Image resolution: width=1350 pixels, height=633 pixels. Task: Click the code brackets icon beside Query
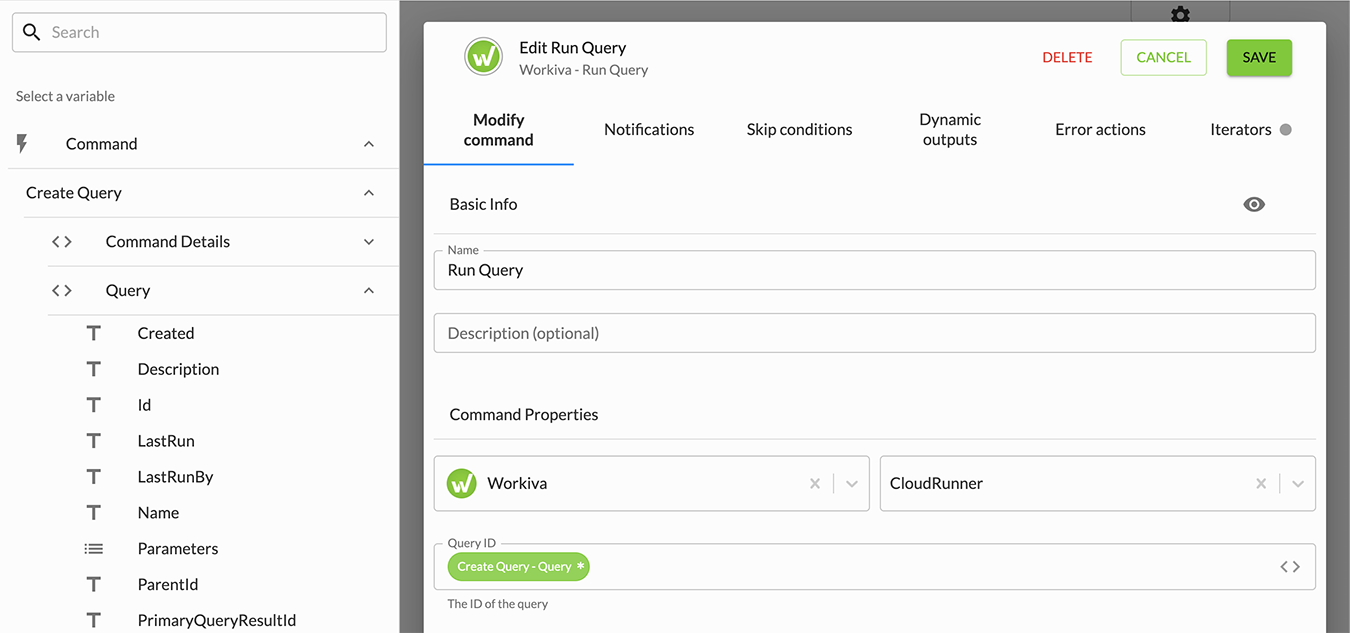point(62,291)
